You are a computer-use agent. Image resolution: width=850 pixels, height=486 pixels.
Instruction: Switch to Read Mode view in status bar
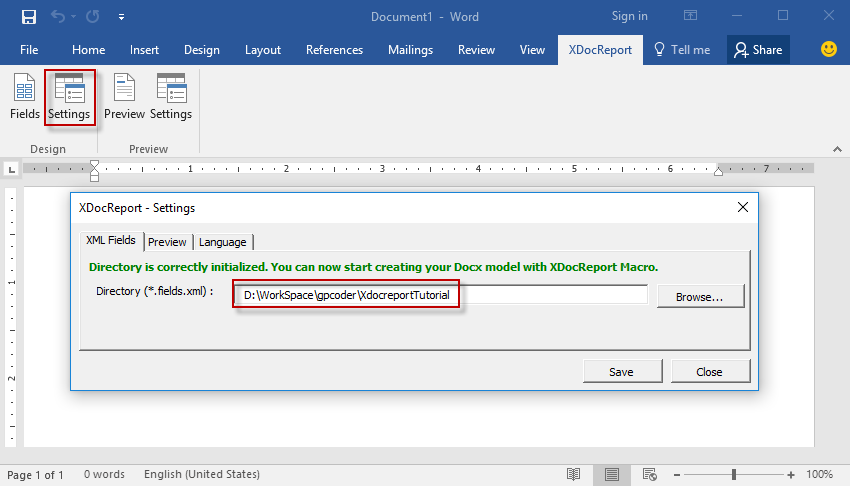click(573, 474)
